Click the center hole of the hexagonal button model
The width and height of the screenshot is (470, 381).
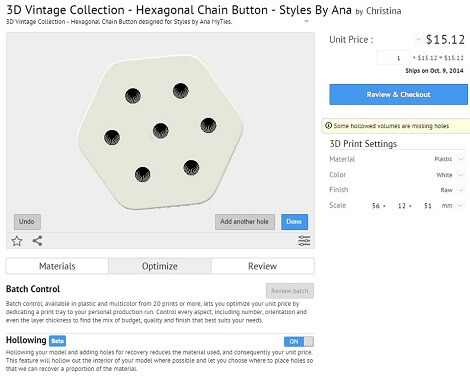click(161, 130)
